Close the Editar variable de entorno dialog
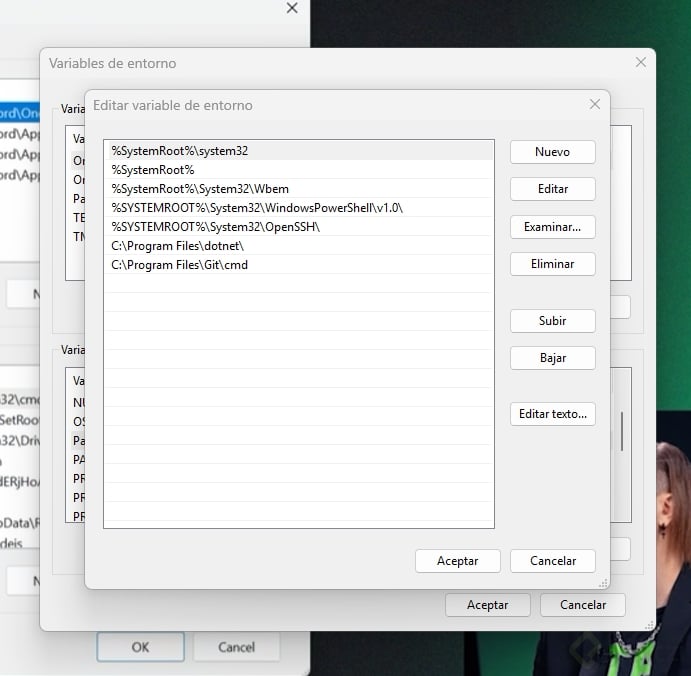The height and width of the screenshot is (676, 691). coord(595,104)
